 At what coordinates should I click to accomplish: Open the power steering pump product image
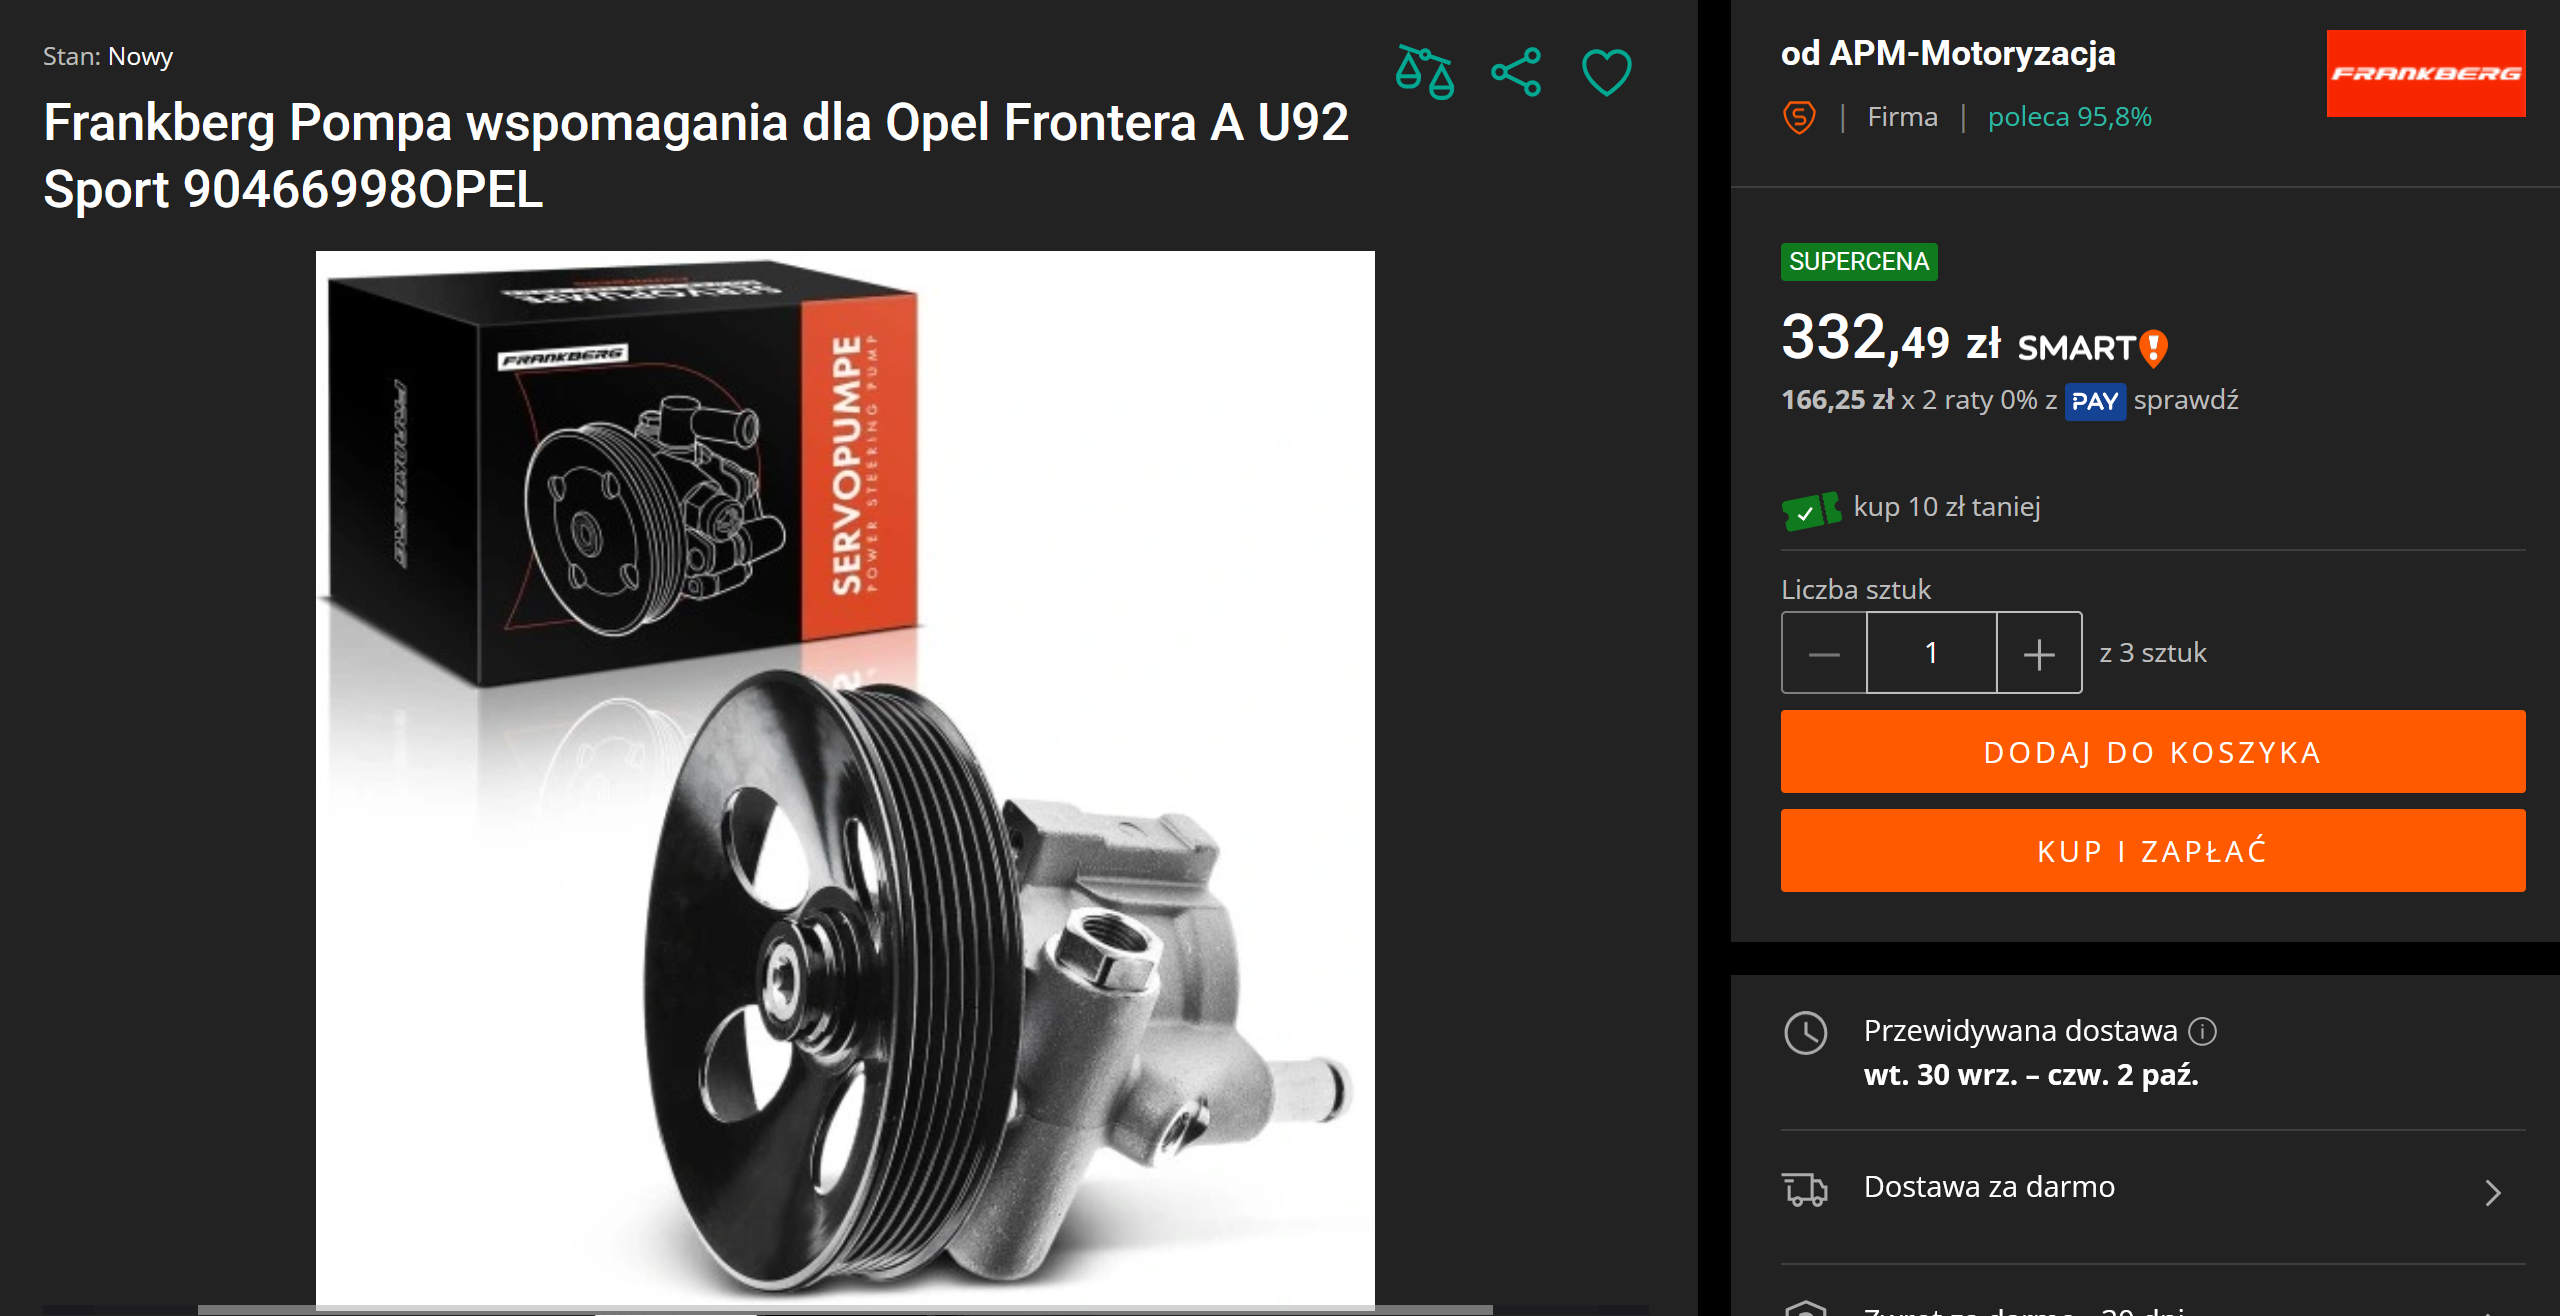click(845, 778)
